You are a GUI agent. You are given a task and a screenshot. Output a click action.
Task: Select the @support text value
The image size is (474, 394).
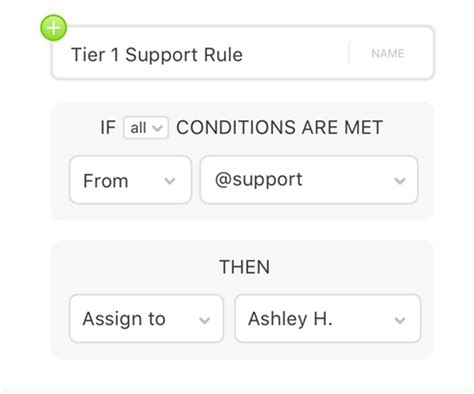pyautogui.click(x=259, y=180)
